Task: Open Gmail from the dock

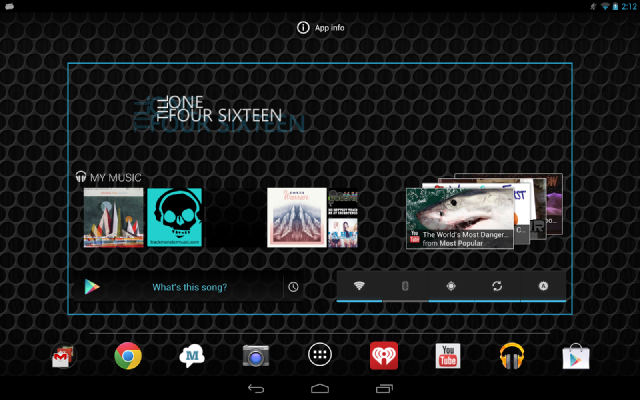Action: pos(63,356)
